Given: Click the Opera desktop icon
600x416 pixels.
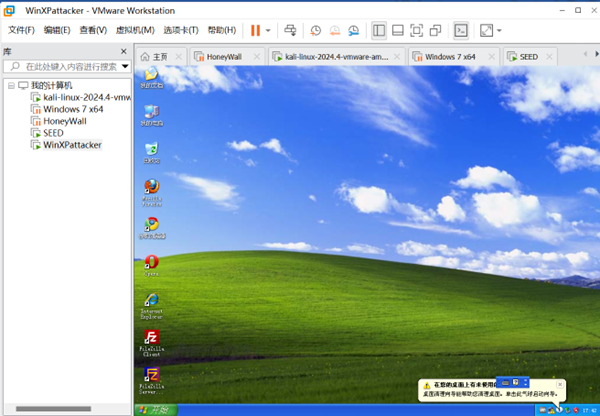Looking at the screenshot, I should (x=152, y=266).
